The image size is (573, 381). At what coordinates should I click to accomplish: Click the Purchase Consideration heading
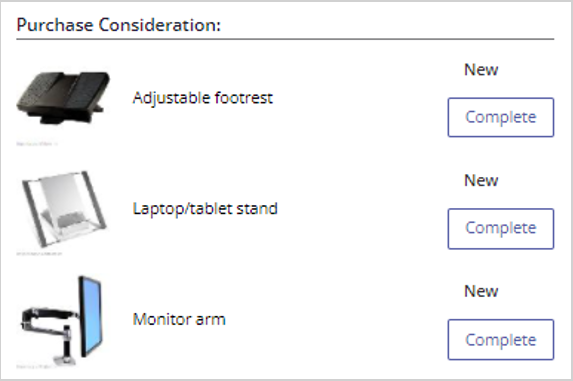119,25
